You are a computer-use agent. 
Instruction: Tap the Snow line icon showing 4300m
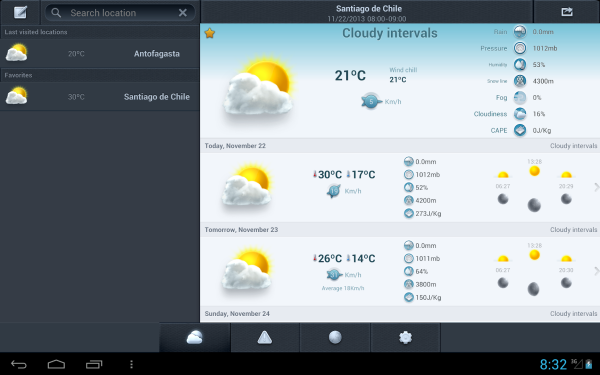click(x=520, y=81)
